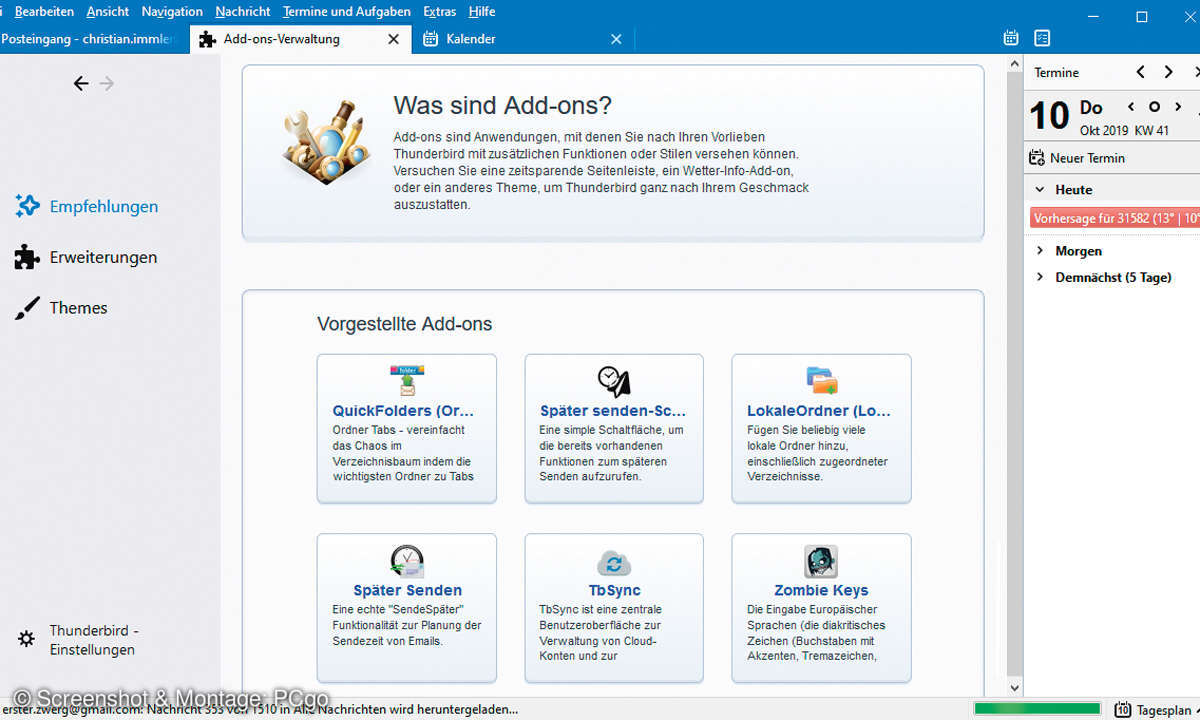
Task: Open Später Senden add-on link
Action: pos(407,590)
